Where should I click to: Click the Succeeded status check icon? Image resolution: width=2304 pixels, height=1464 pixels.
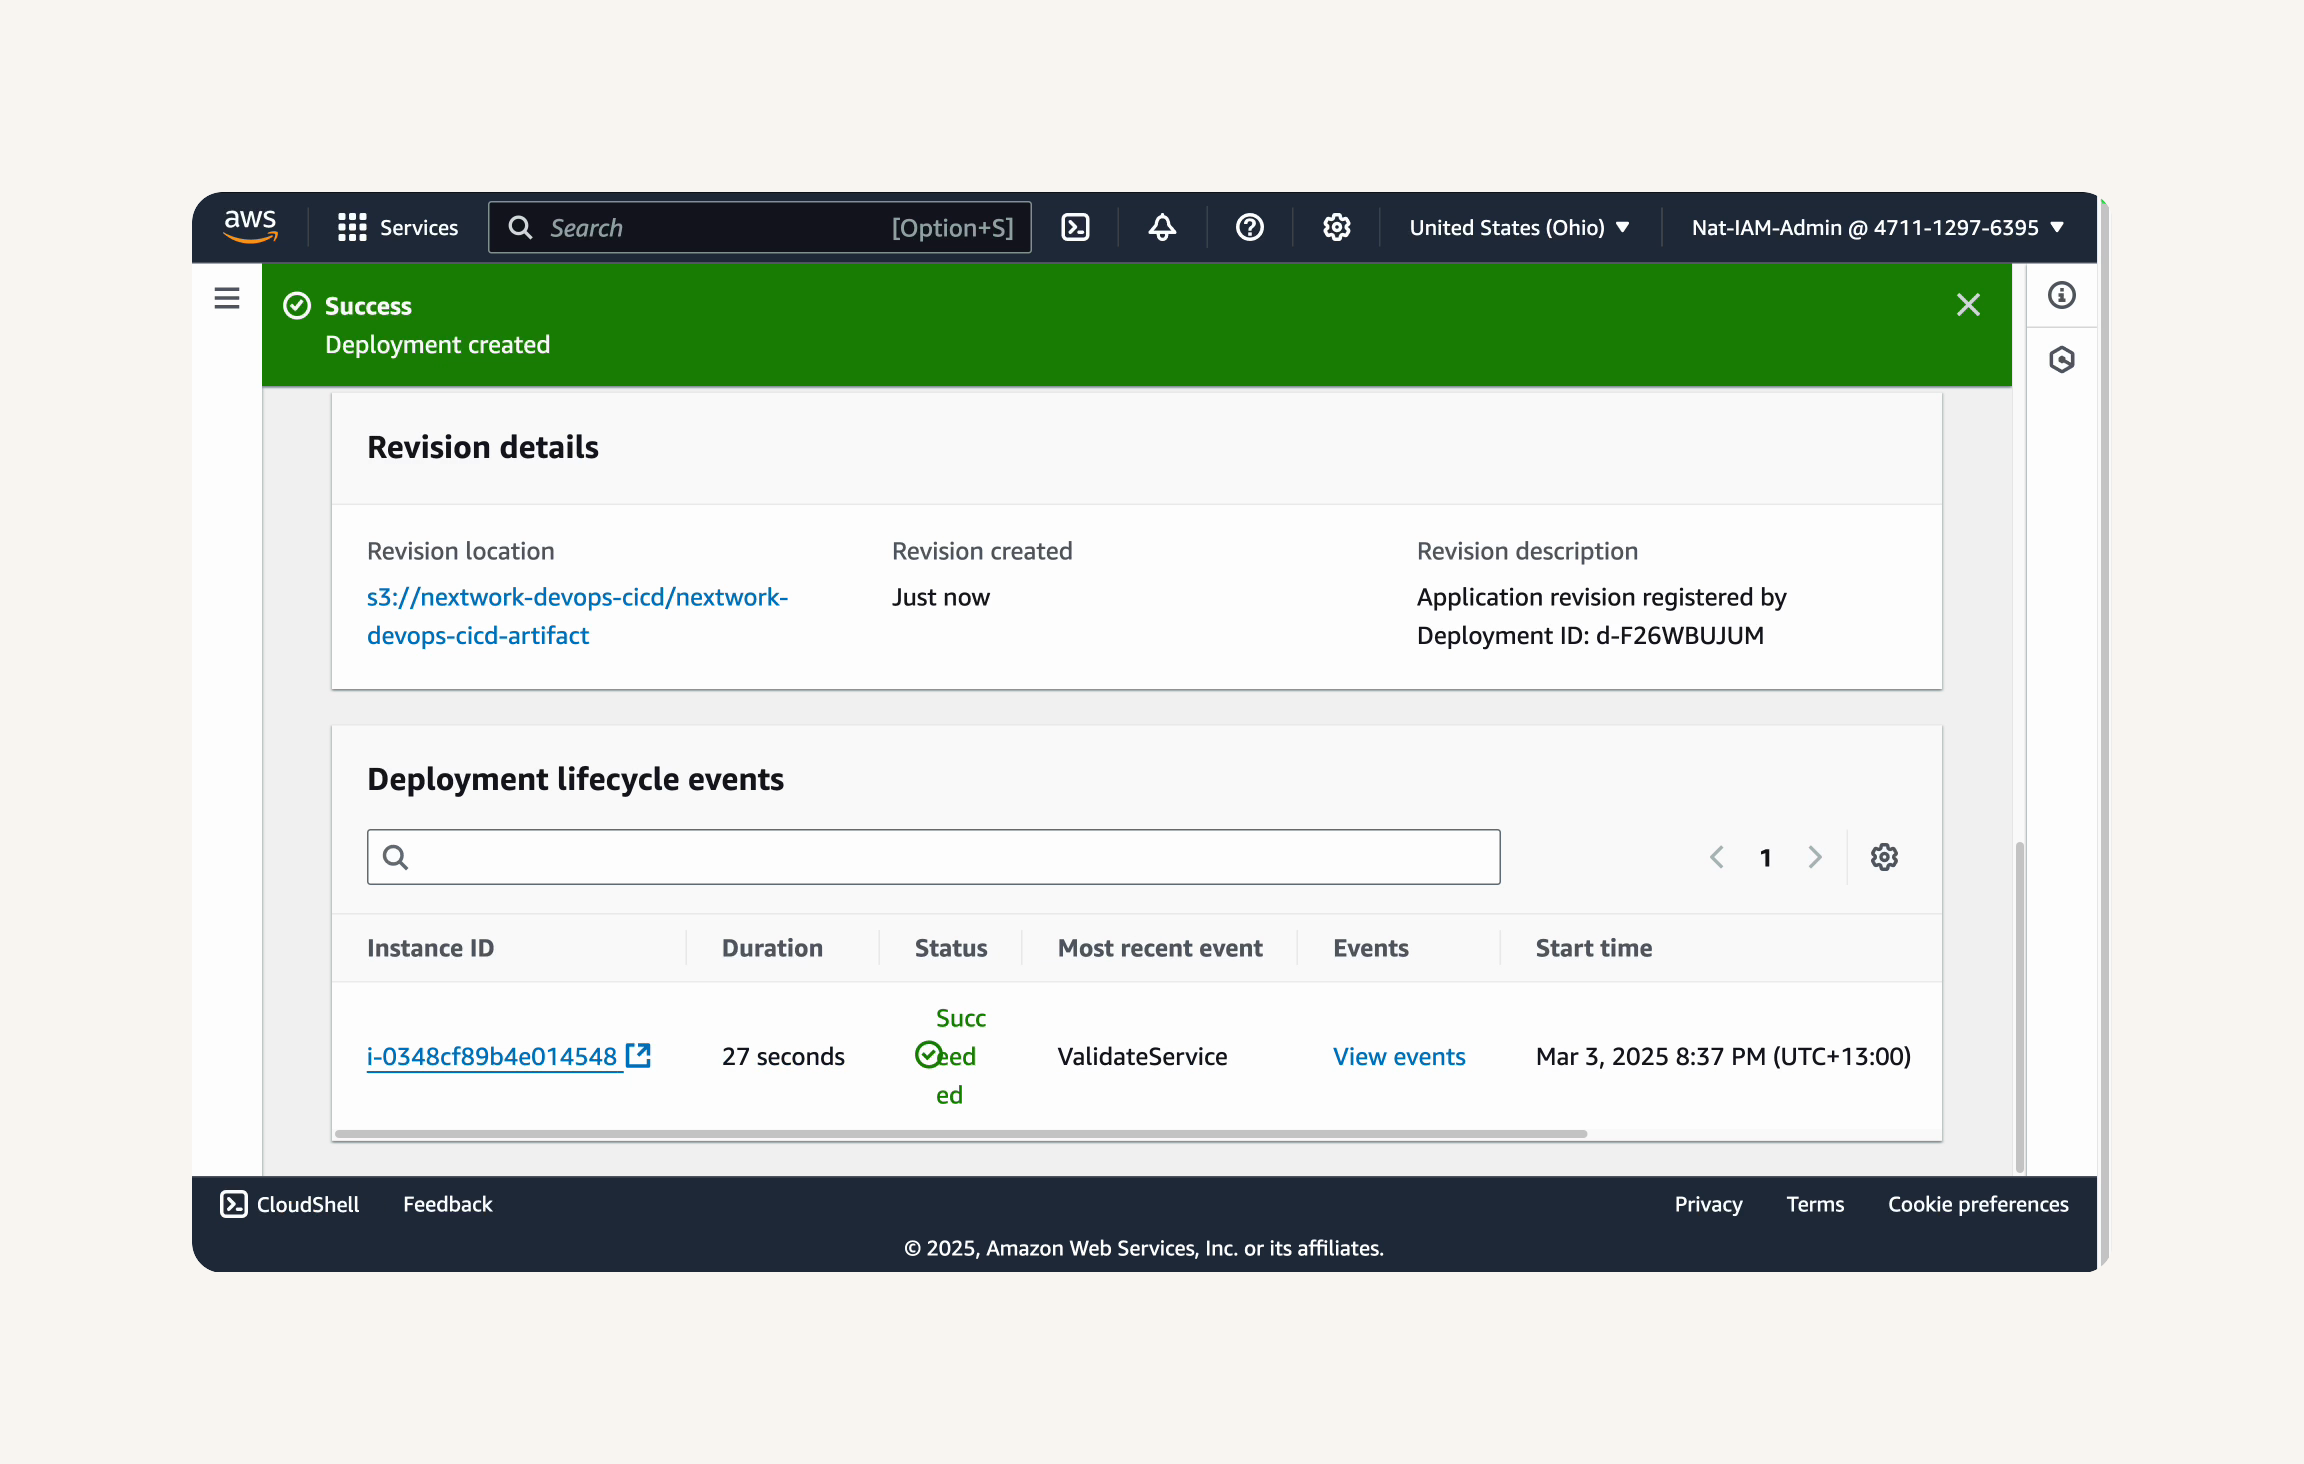(x=928, y=1055)
